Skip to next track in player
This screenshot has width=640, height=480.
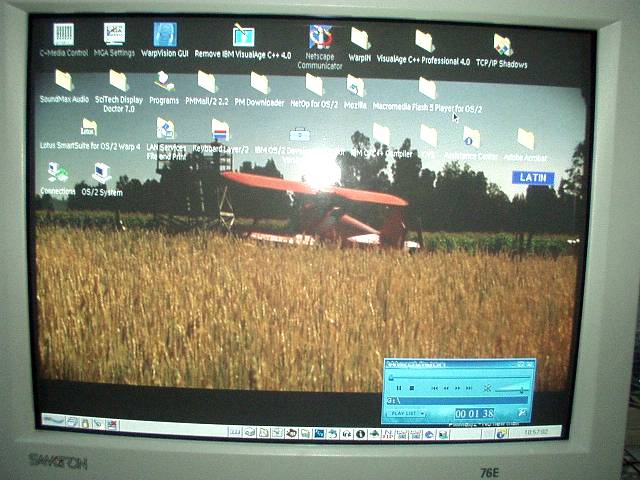(x=469, y=388)
